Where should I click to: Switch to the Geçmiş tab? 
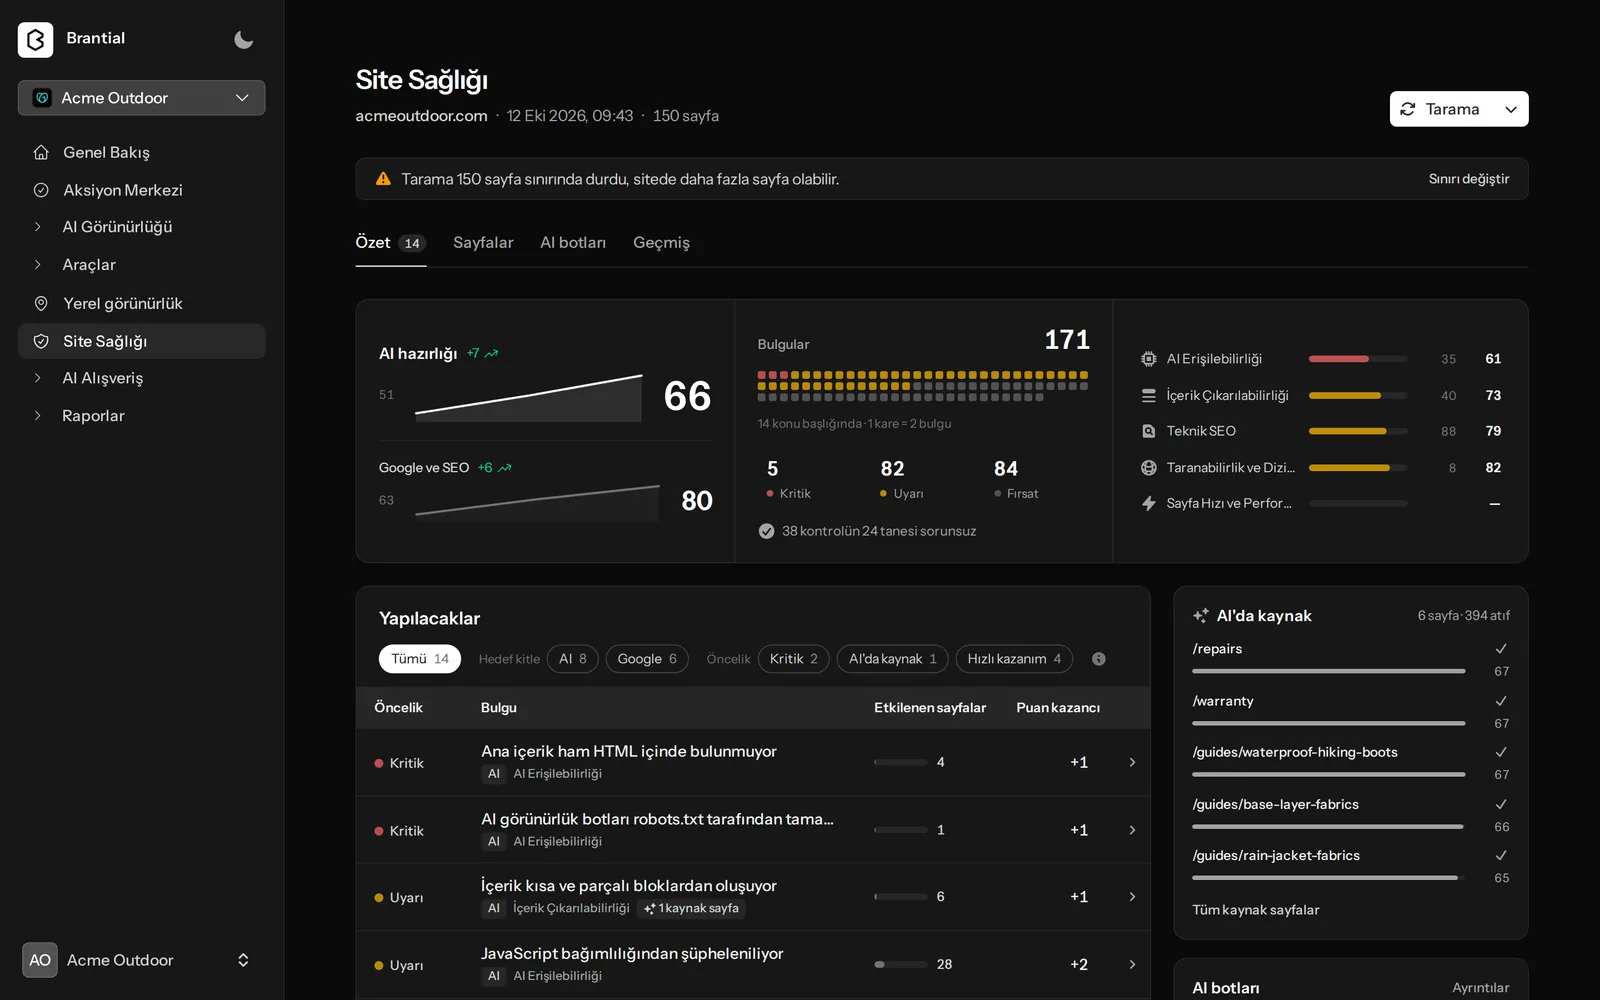tap(661, 243)
